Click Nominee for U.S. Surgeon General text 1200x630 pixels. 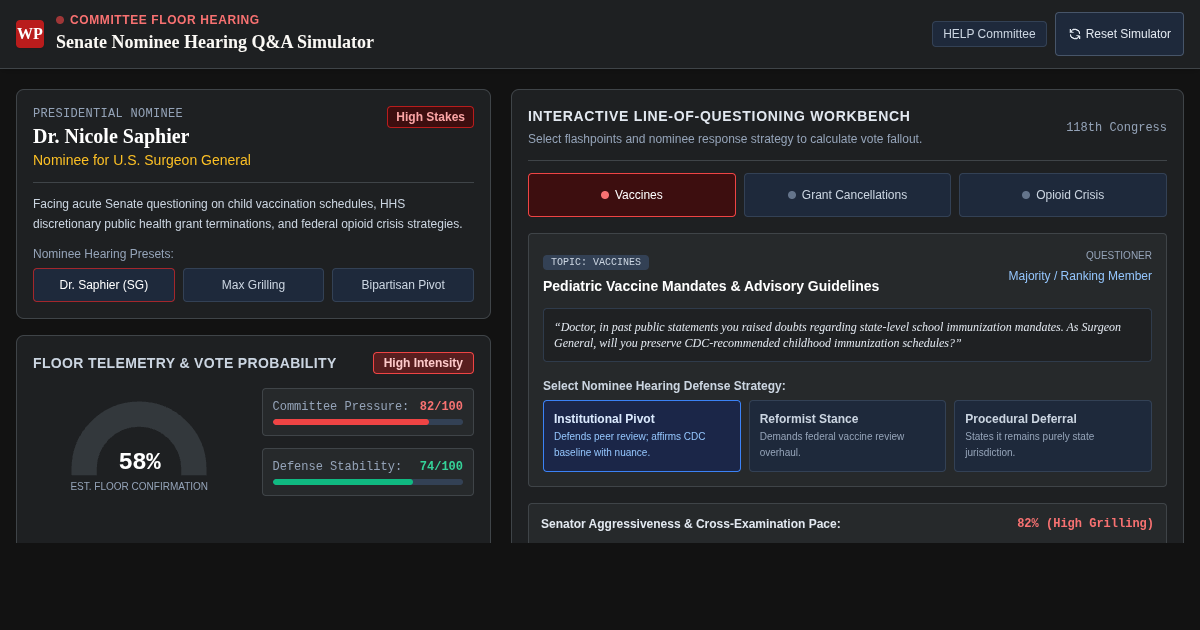tap(142, 160)
